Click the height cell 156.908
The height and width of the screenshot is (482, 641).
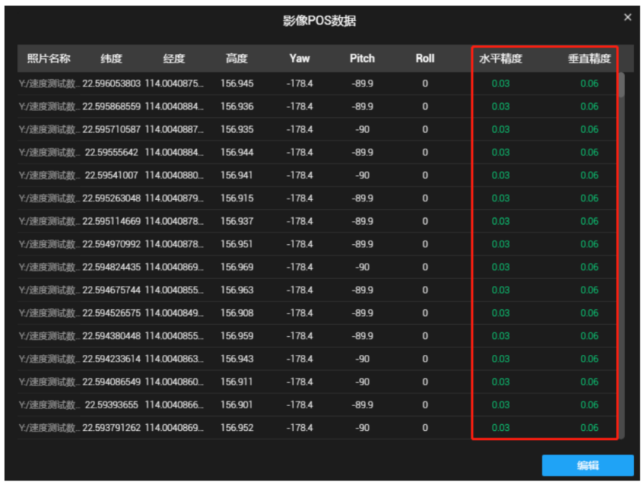pos(237,313)
